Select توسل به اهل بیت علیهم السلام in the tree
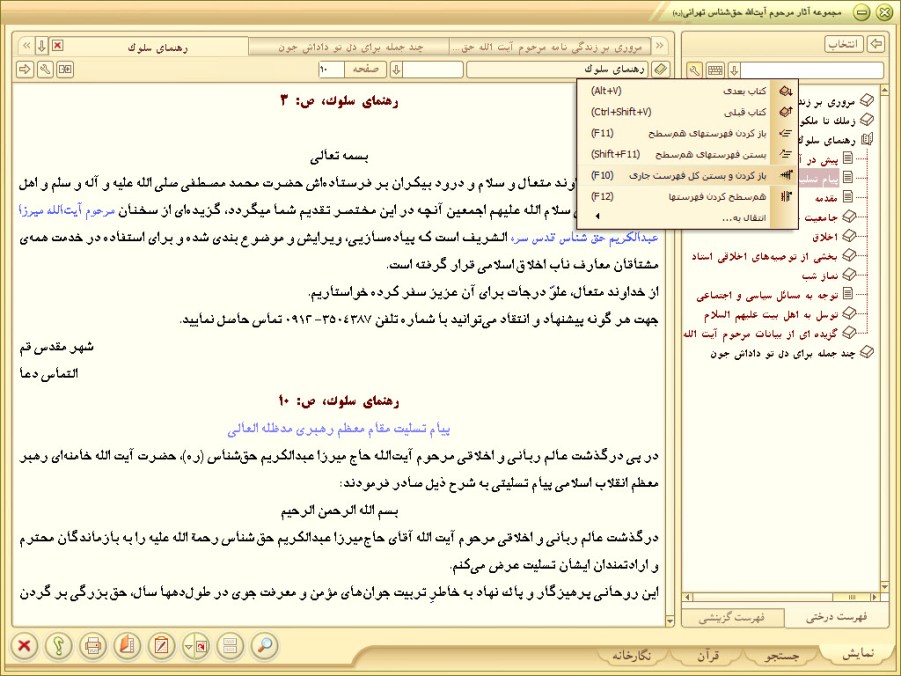 pos(771,315)
